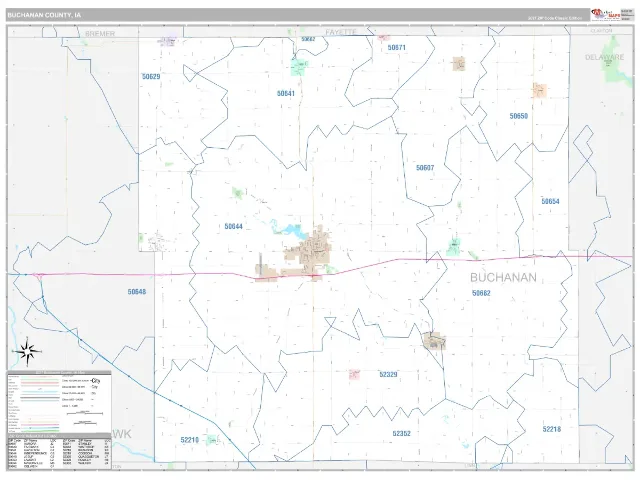
Task: Click the BUCHANAN COUNTY, IA title
Action: pyautogui.click(x=44, y=15)
